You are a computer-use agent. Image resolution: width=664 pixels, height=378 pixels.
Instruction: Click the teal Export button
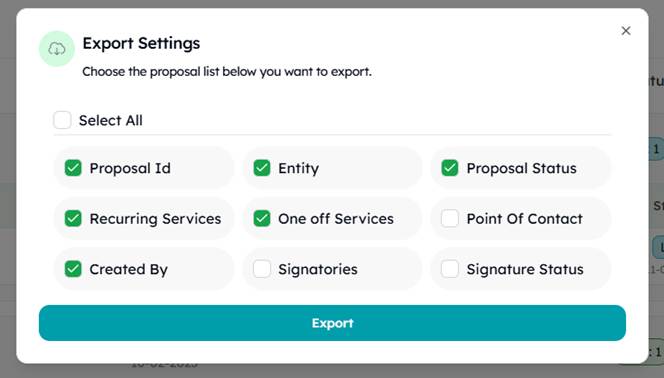click(x=332, y=323)
